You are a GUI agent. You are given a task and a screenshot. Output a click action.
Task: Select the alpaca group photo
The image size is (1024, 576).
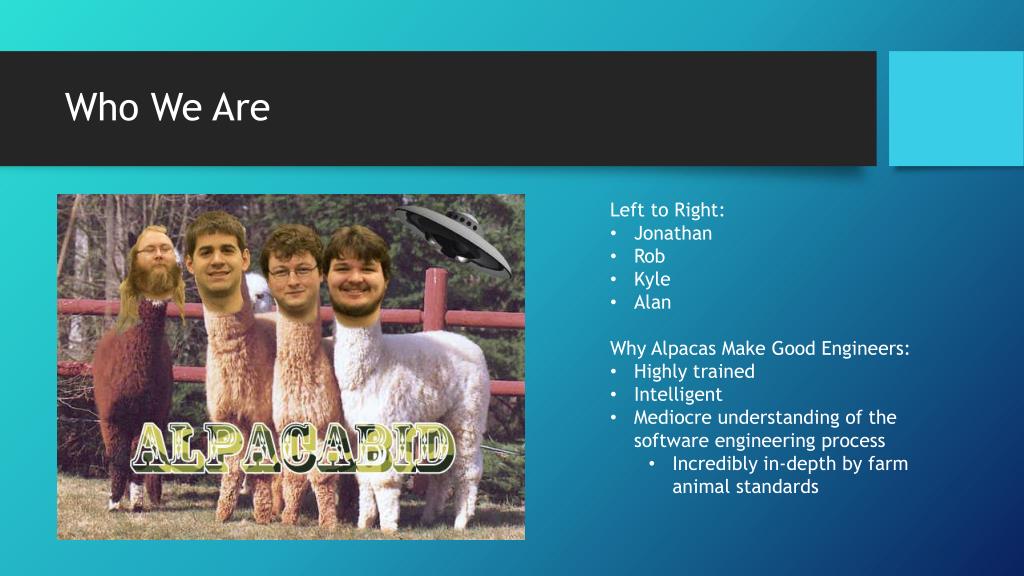[x=291, y=367]
